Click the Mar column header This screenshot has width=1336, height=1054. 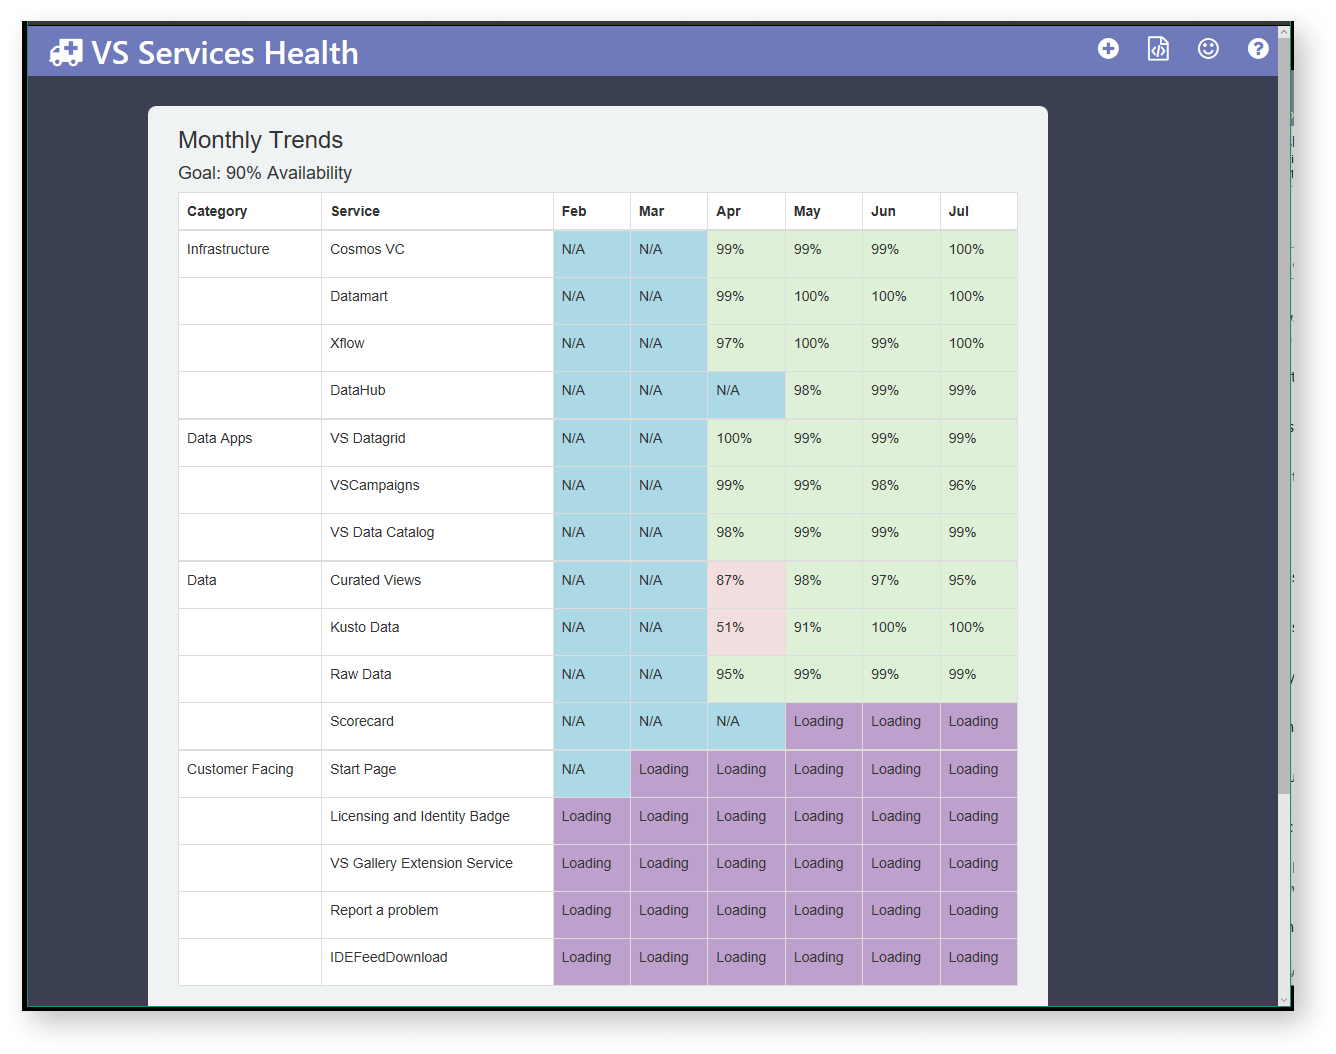(x=669, y=211)
